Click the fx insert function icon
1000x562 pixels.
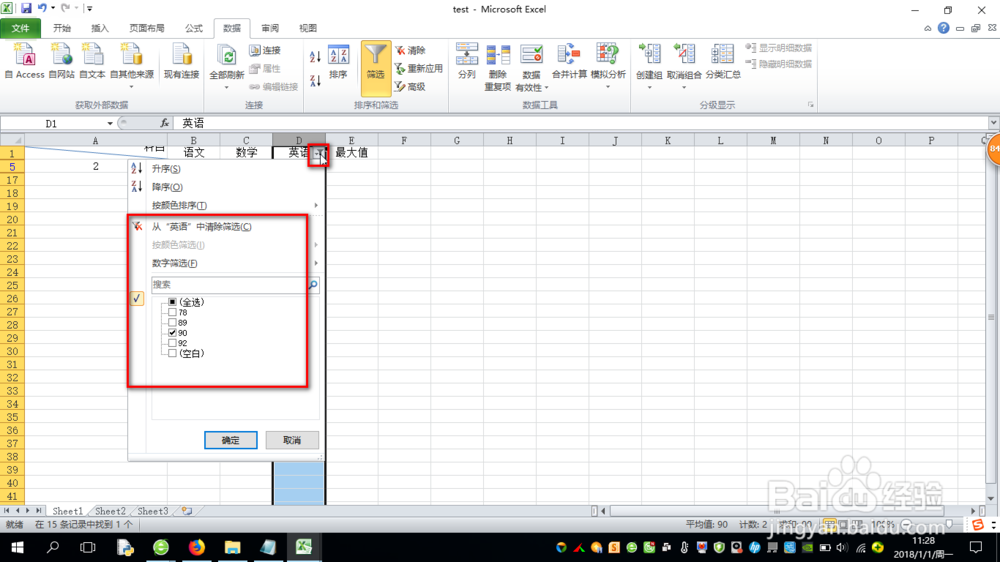[x=165, y=123]
